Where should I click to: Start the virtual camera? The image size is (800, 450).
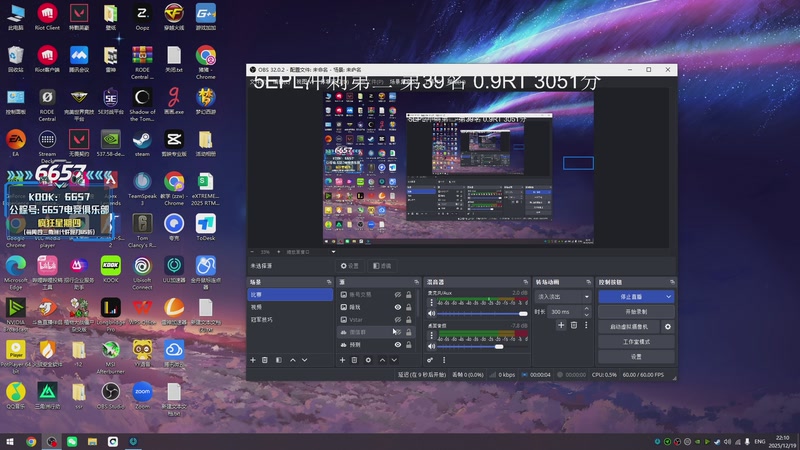[629, 327]
